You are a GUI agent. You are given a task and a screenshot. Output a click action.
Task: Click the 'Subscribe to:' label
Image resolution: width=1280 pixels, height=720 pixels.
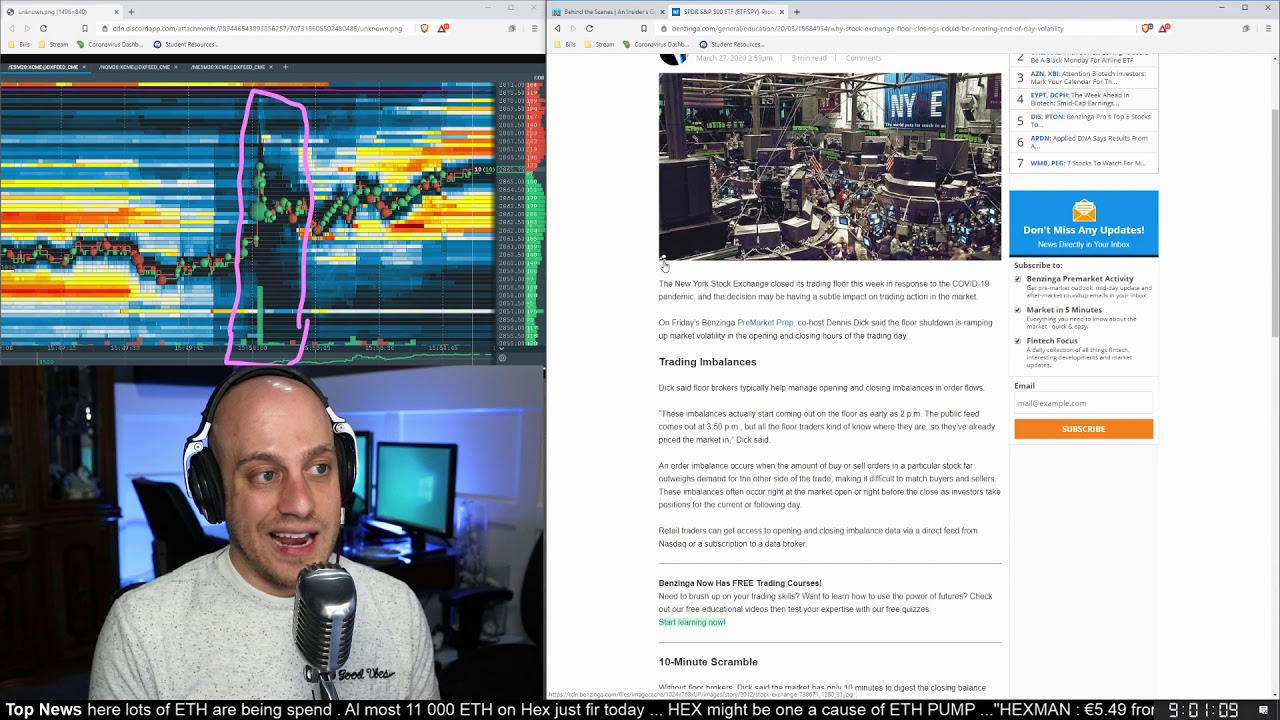[1038, 266]
